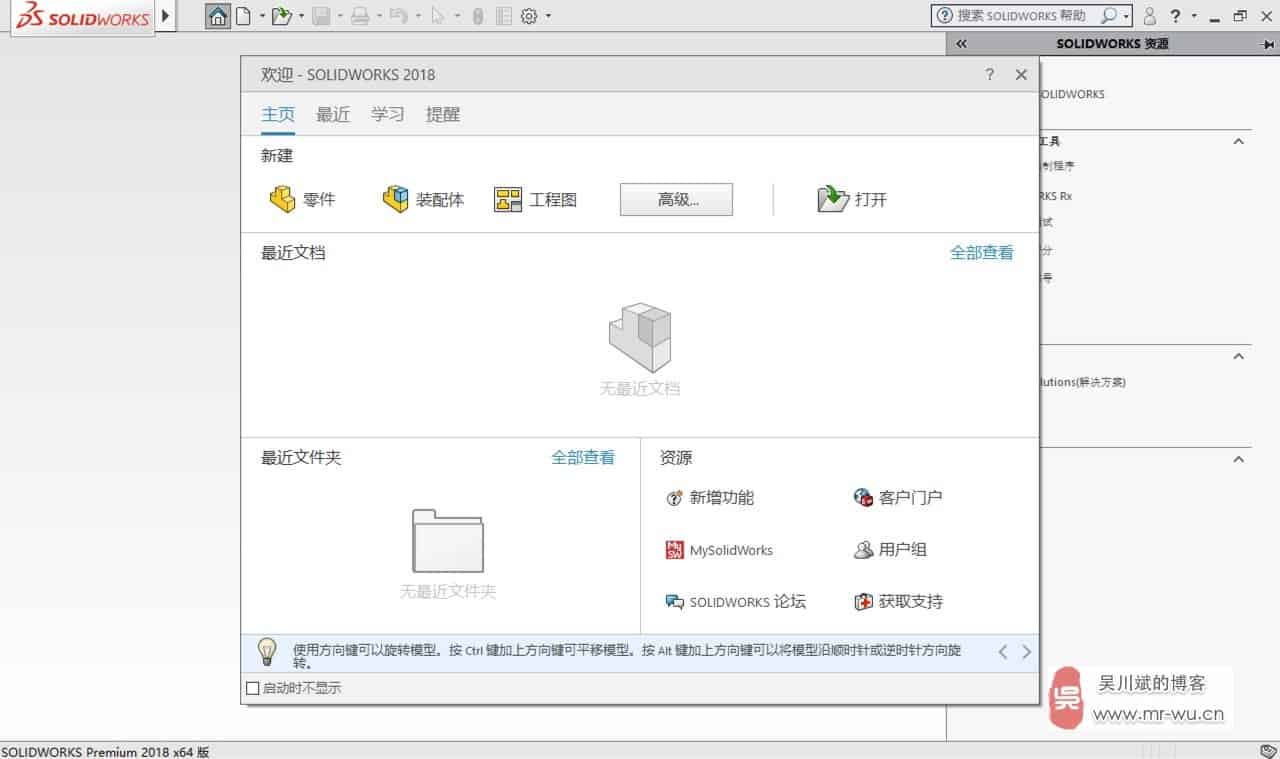Open the search type dropdown arrow
Viewport: 1280px width, 759px height.
[1126, 16]
